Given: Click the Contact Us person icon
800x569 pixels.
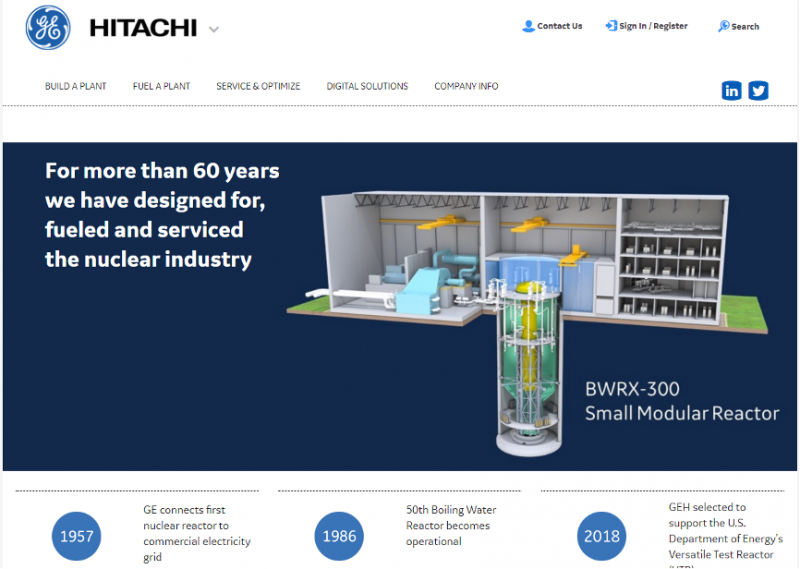Looking at the screenshot, I should click(529, 26).
